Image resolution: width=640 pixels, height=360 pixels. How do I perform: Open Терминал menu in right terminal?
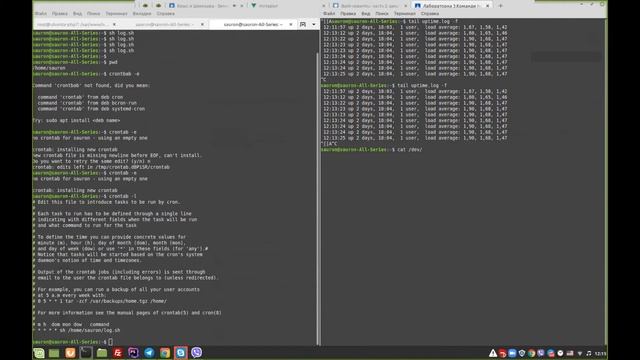(x=404, y=13)
